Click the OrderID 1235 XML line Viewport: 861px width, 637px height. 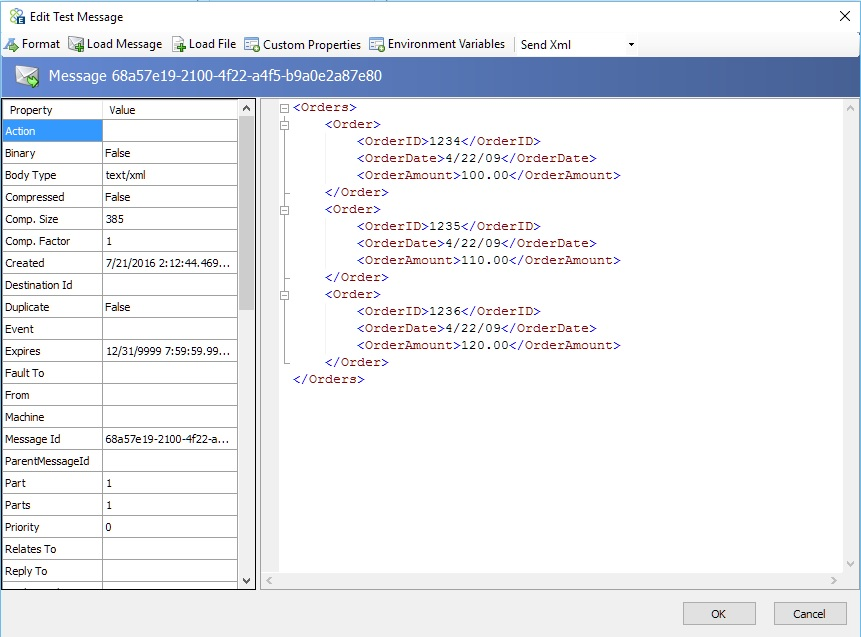pos(449,226)
